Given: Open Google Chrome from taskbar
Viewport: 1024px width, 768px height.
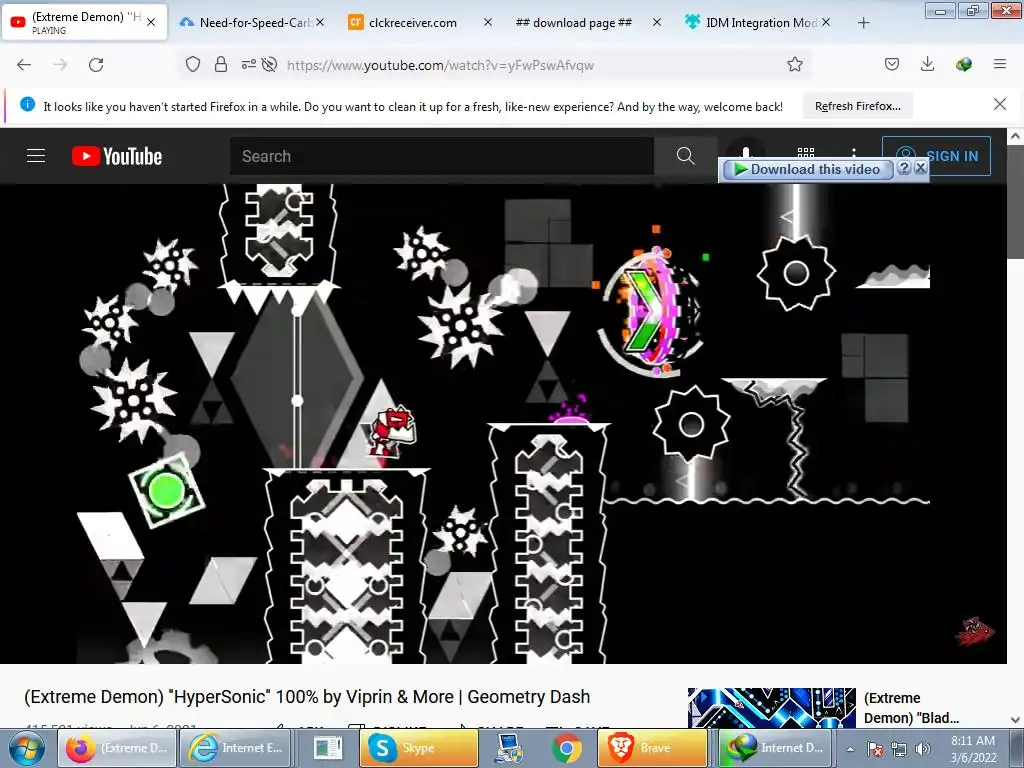Looking at the screenshot, I should pyautogui.click(x=567, y=748).
